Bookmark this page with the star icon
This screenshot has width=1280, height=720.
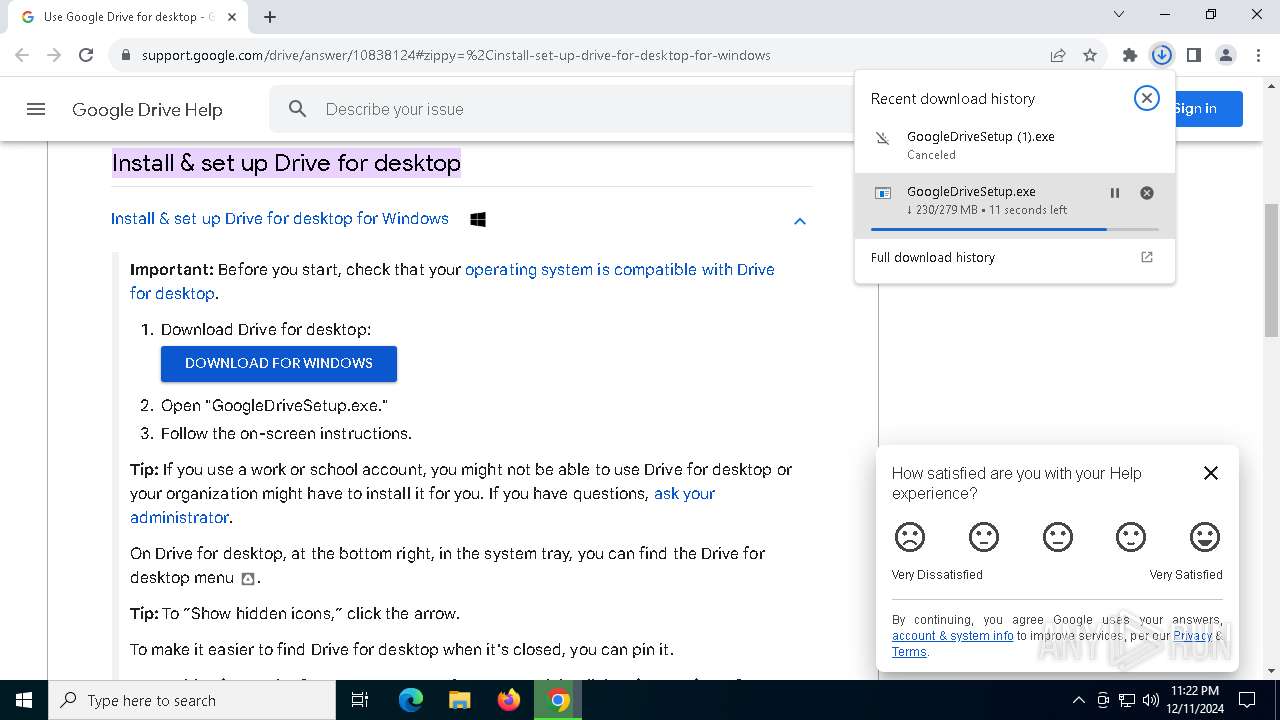pyautogui.click(x=1090, y=55)
